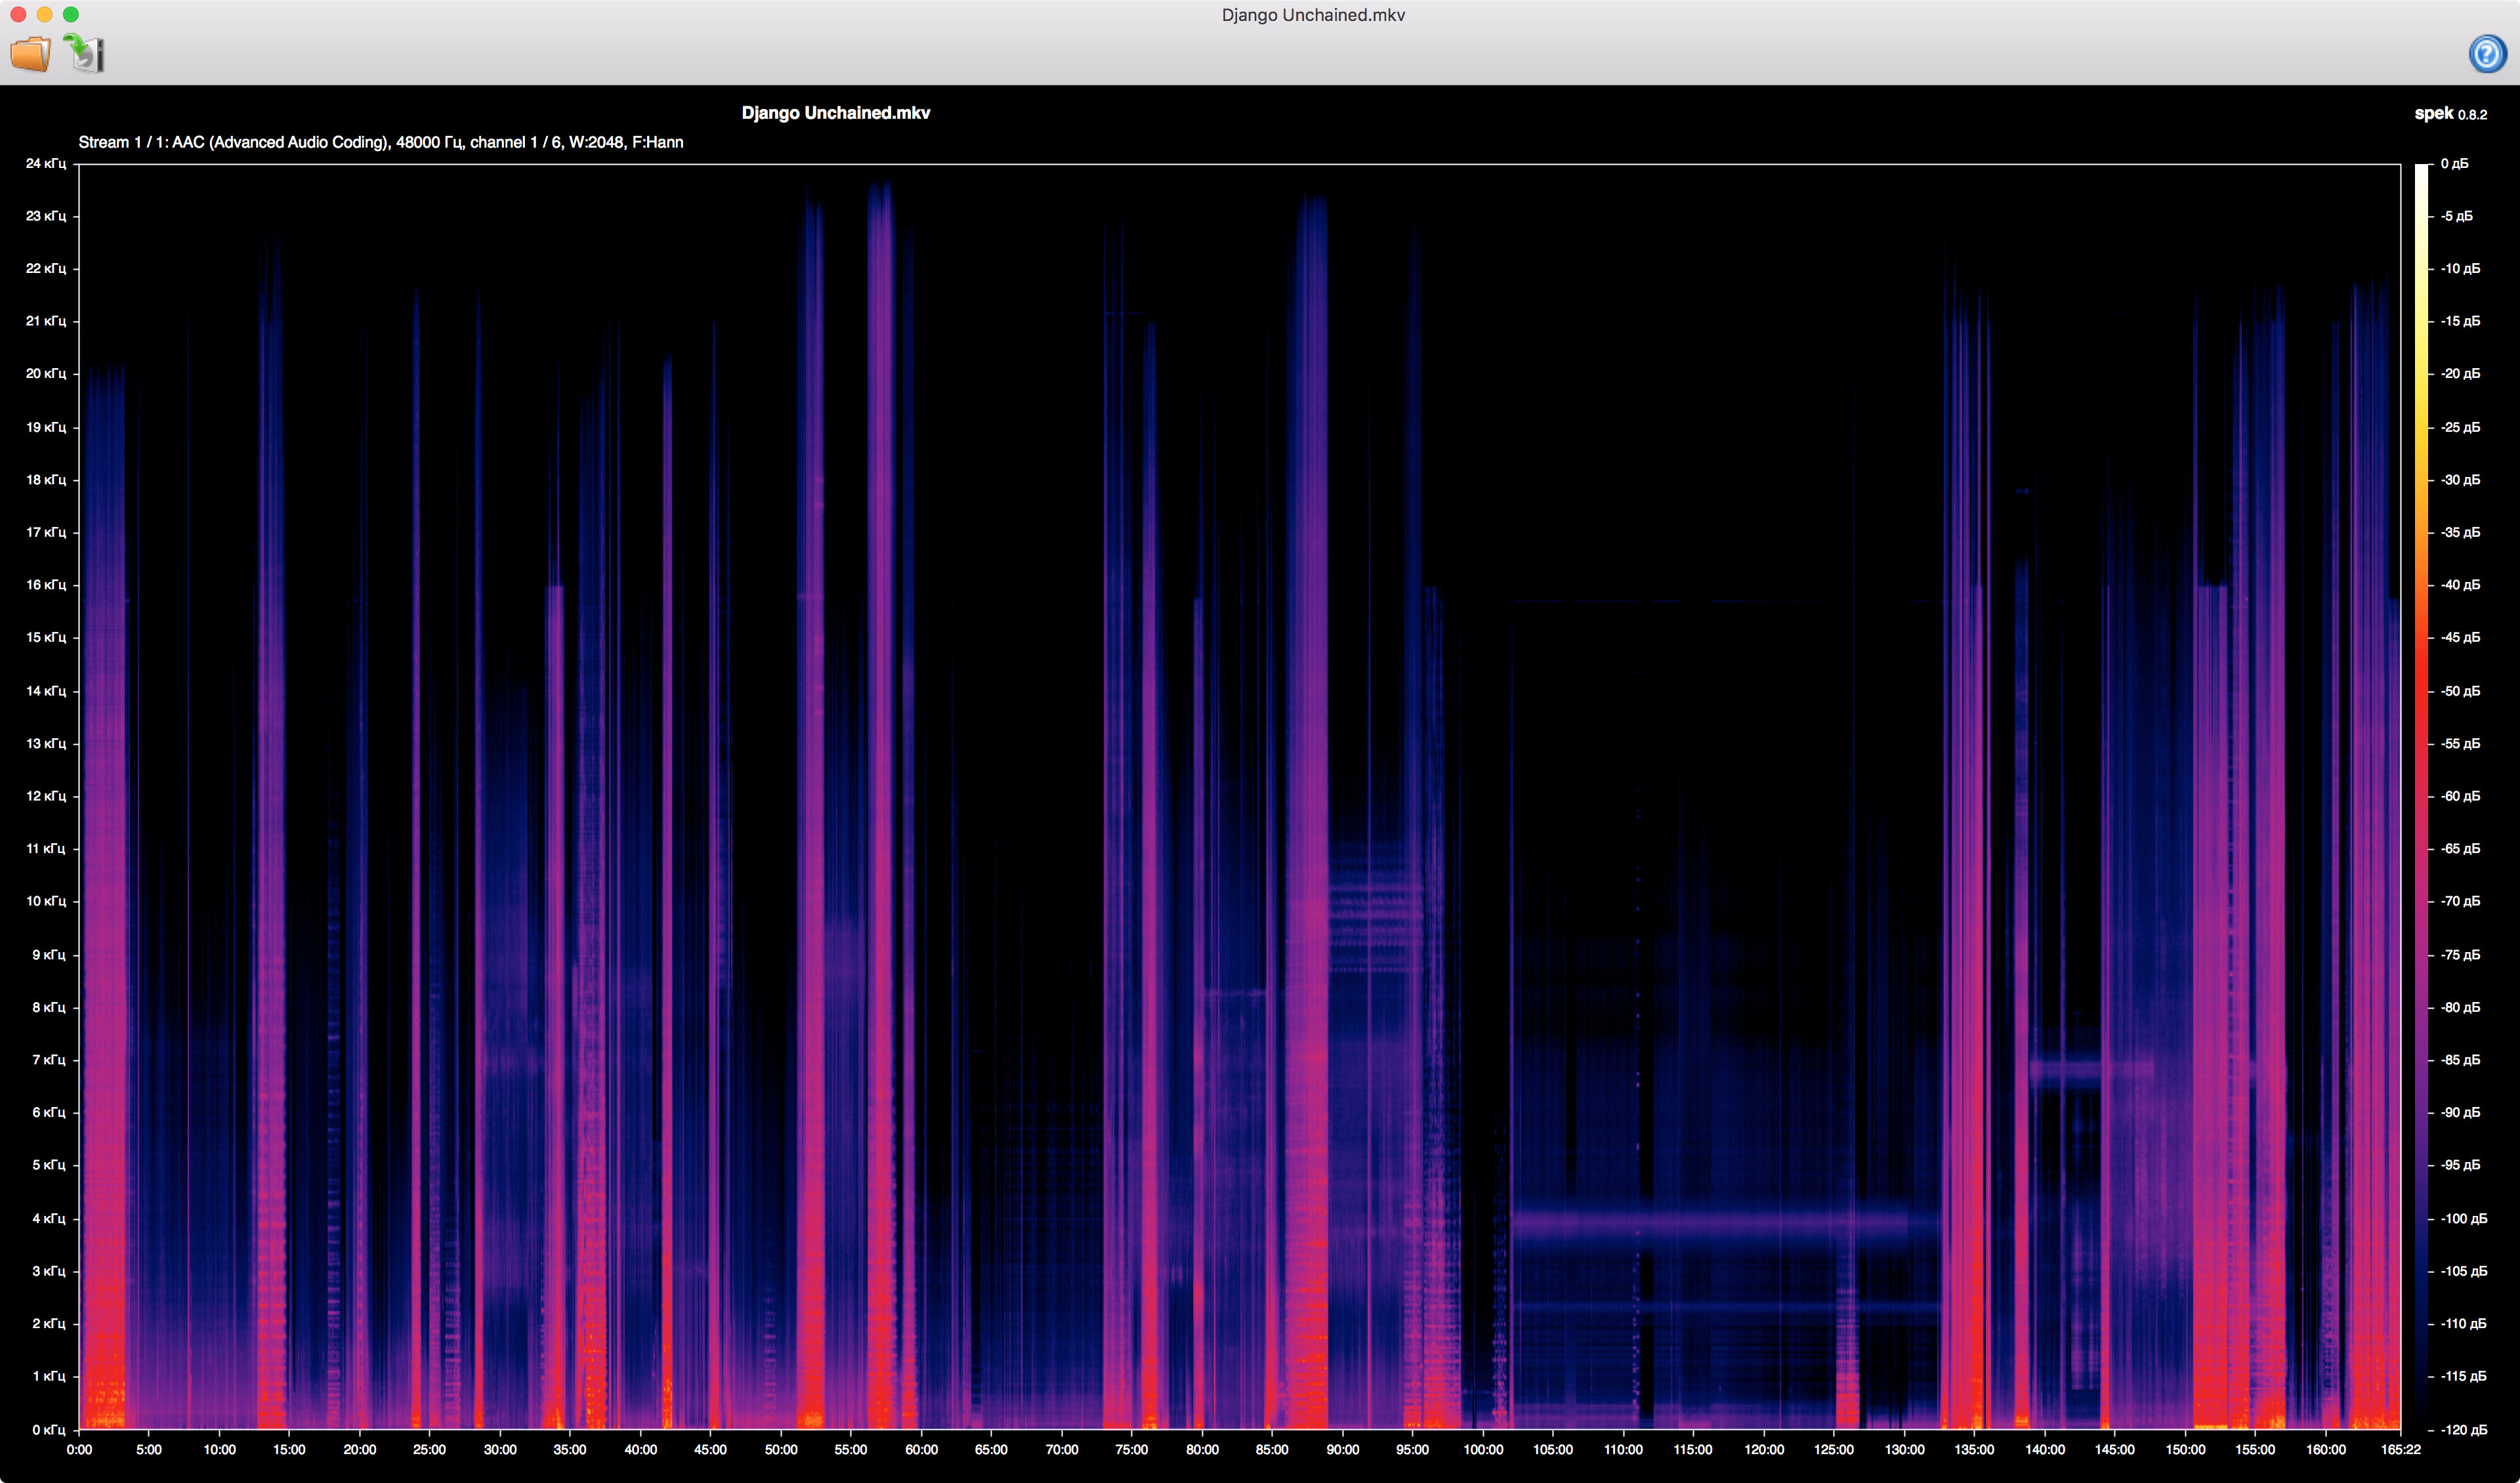
Task: Click the spek 0.8.2 version label
Action: tap(2450, 114)
